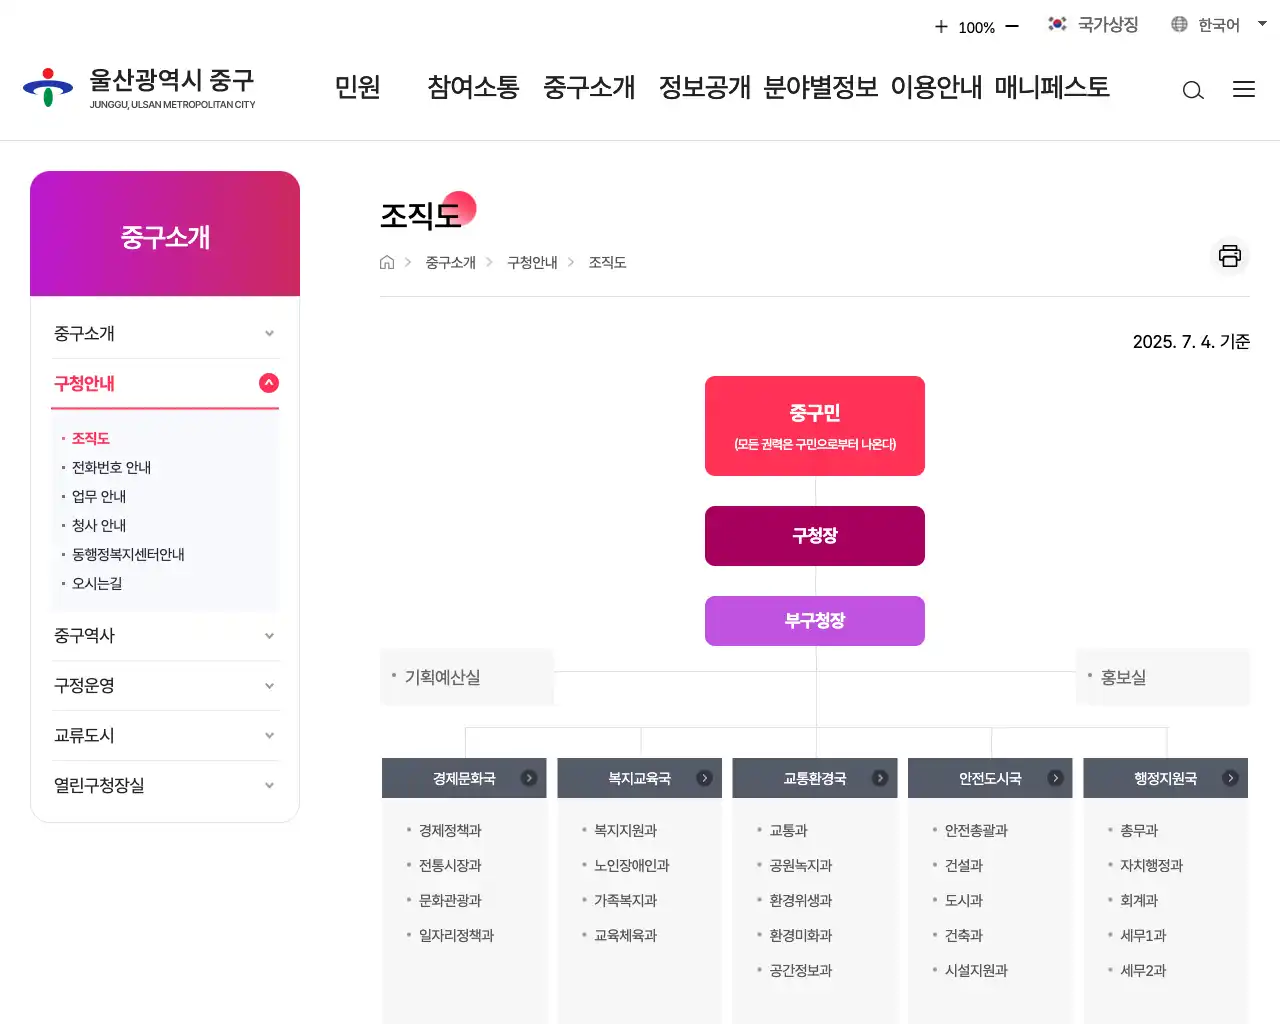Viewport: 1280px width, 1024px height.
Task: Expand the 중구역사 sidebar section
Action: point(165,635)
